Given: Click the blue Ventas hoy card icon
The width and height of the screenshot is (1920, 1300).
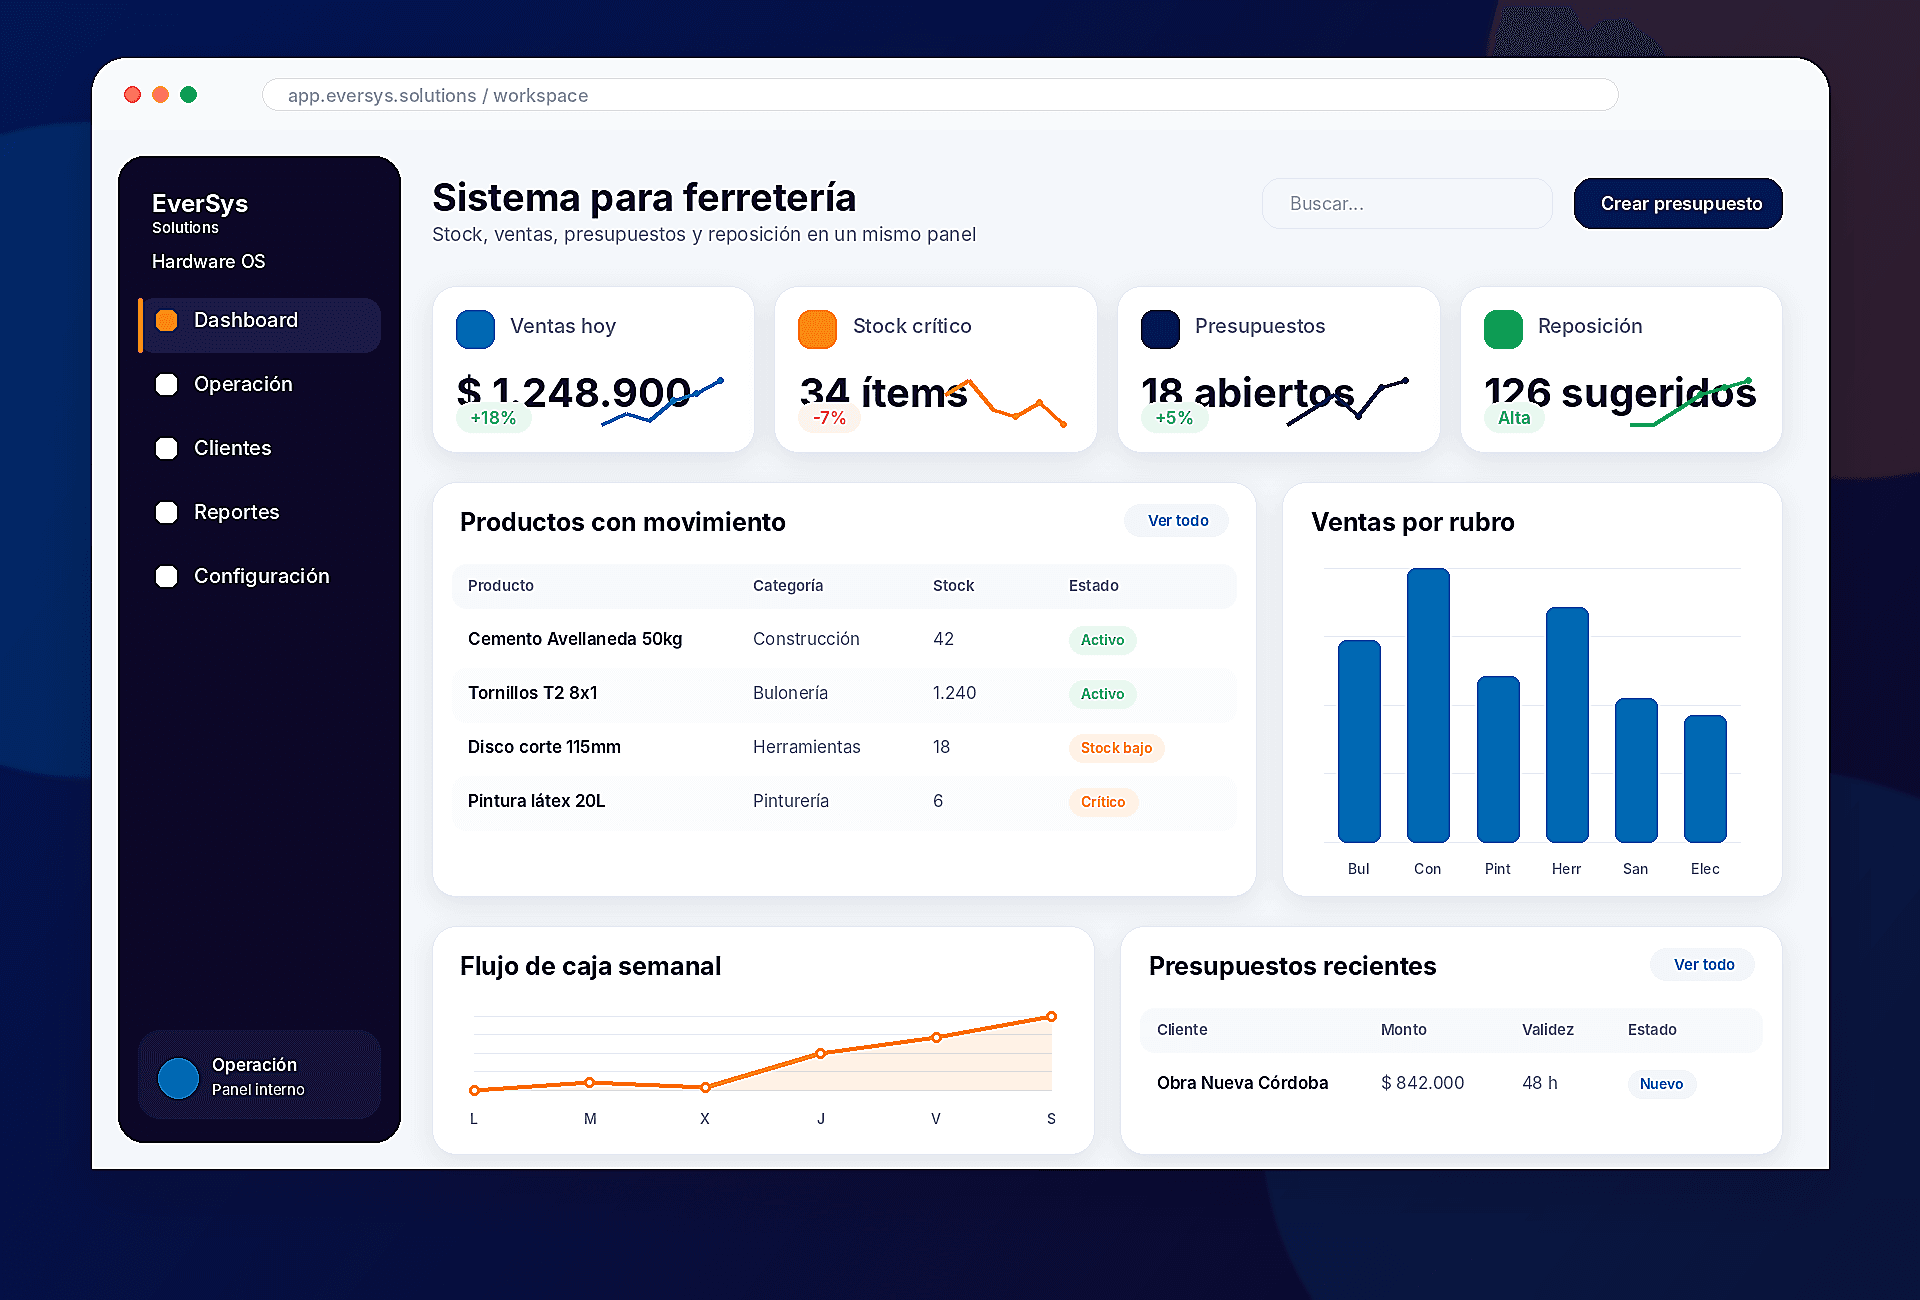Looking at the screenshot, I should [x=475, y=329].
